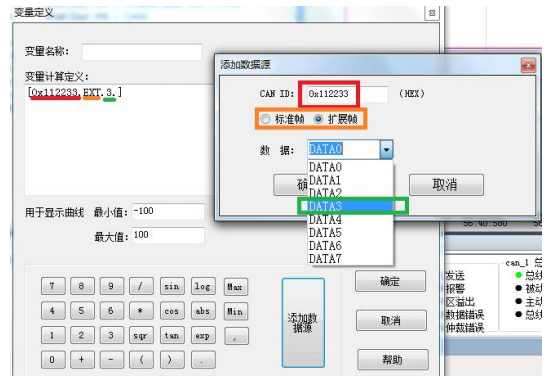Choose DATA4 from the dropdown list
550x379 pixels.
tap(350, 220)
